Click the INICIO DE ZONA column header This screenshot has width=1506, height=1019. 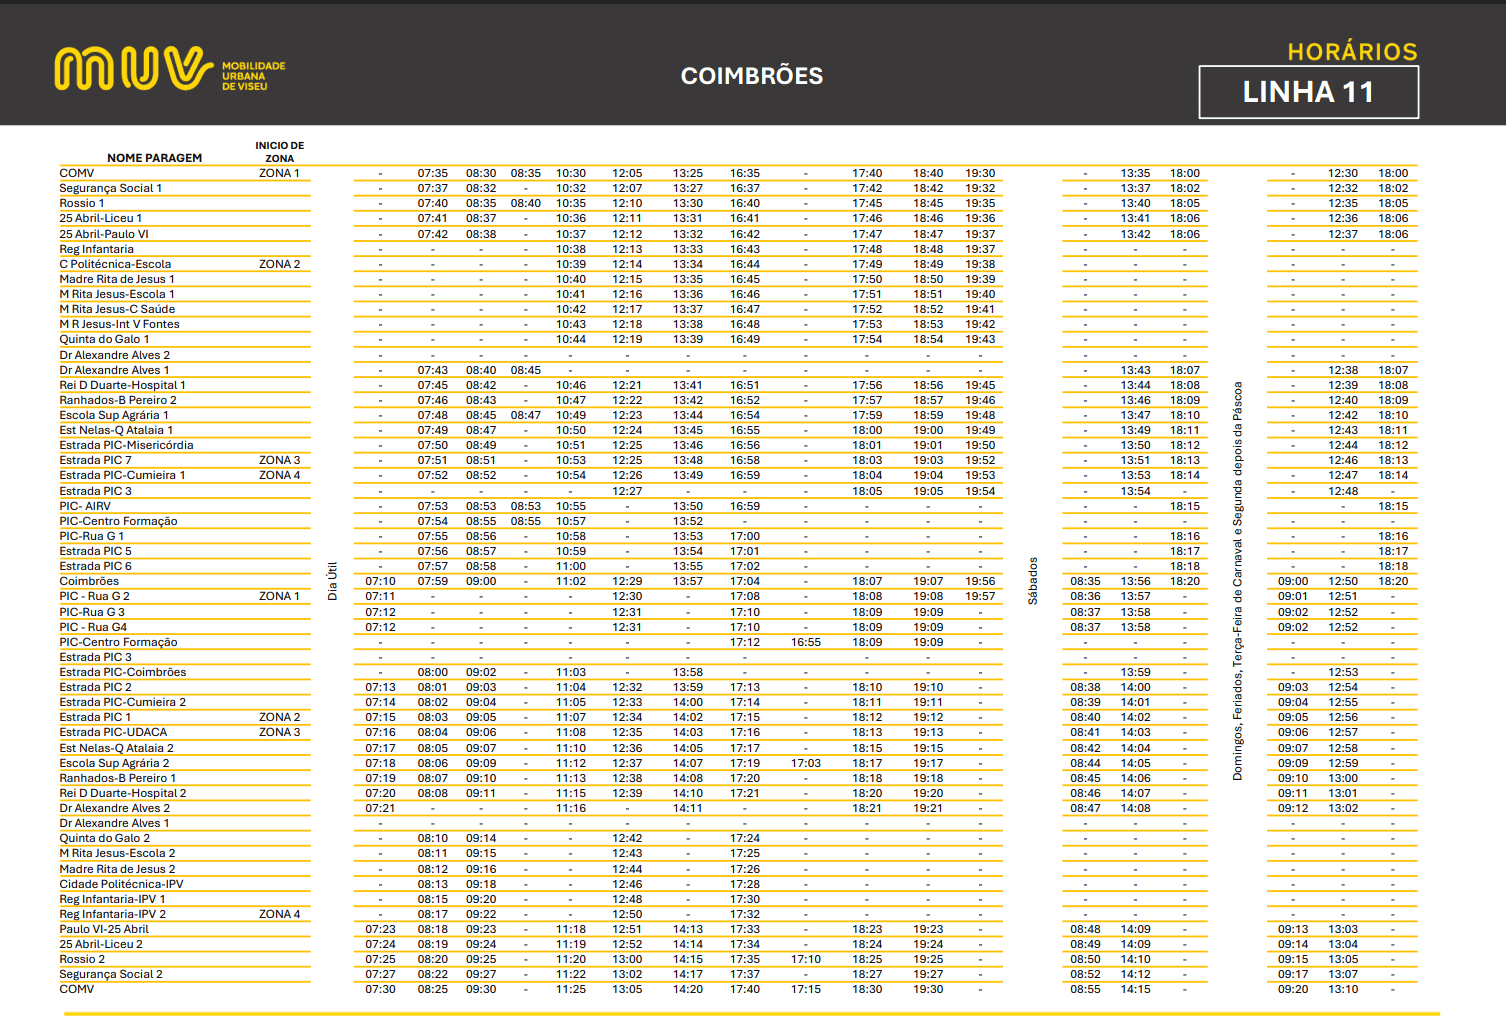[279, 152]
